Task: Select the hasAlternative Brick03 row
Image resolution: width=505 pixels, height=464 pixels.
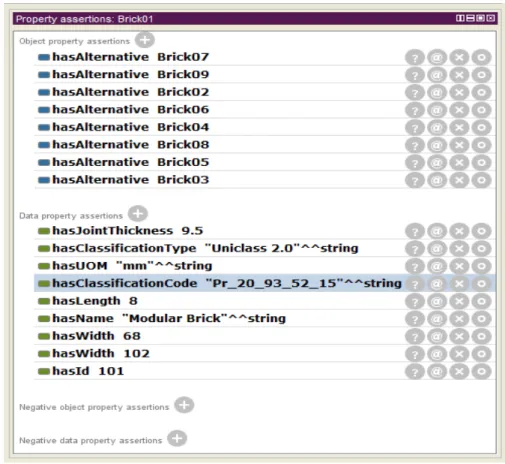Action: [x=265, y=180]
